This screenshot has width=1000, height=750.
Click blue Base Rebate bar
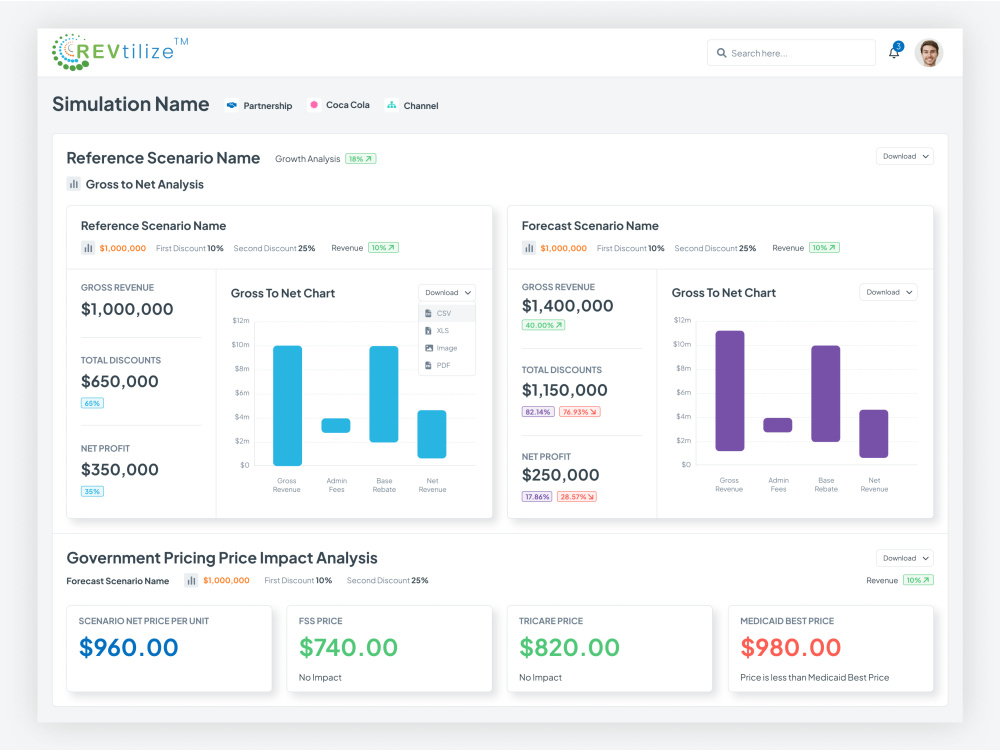click(384, 394)
